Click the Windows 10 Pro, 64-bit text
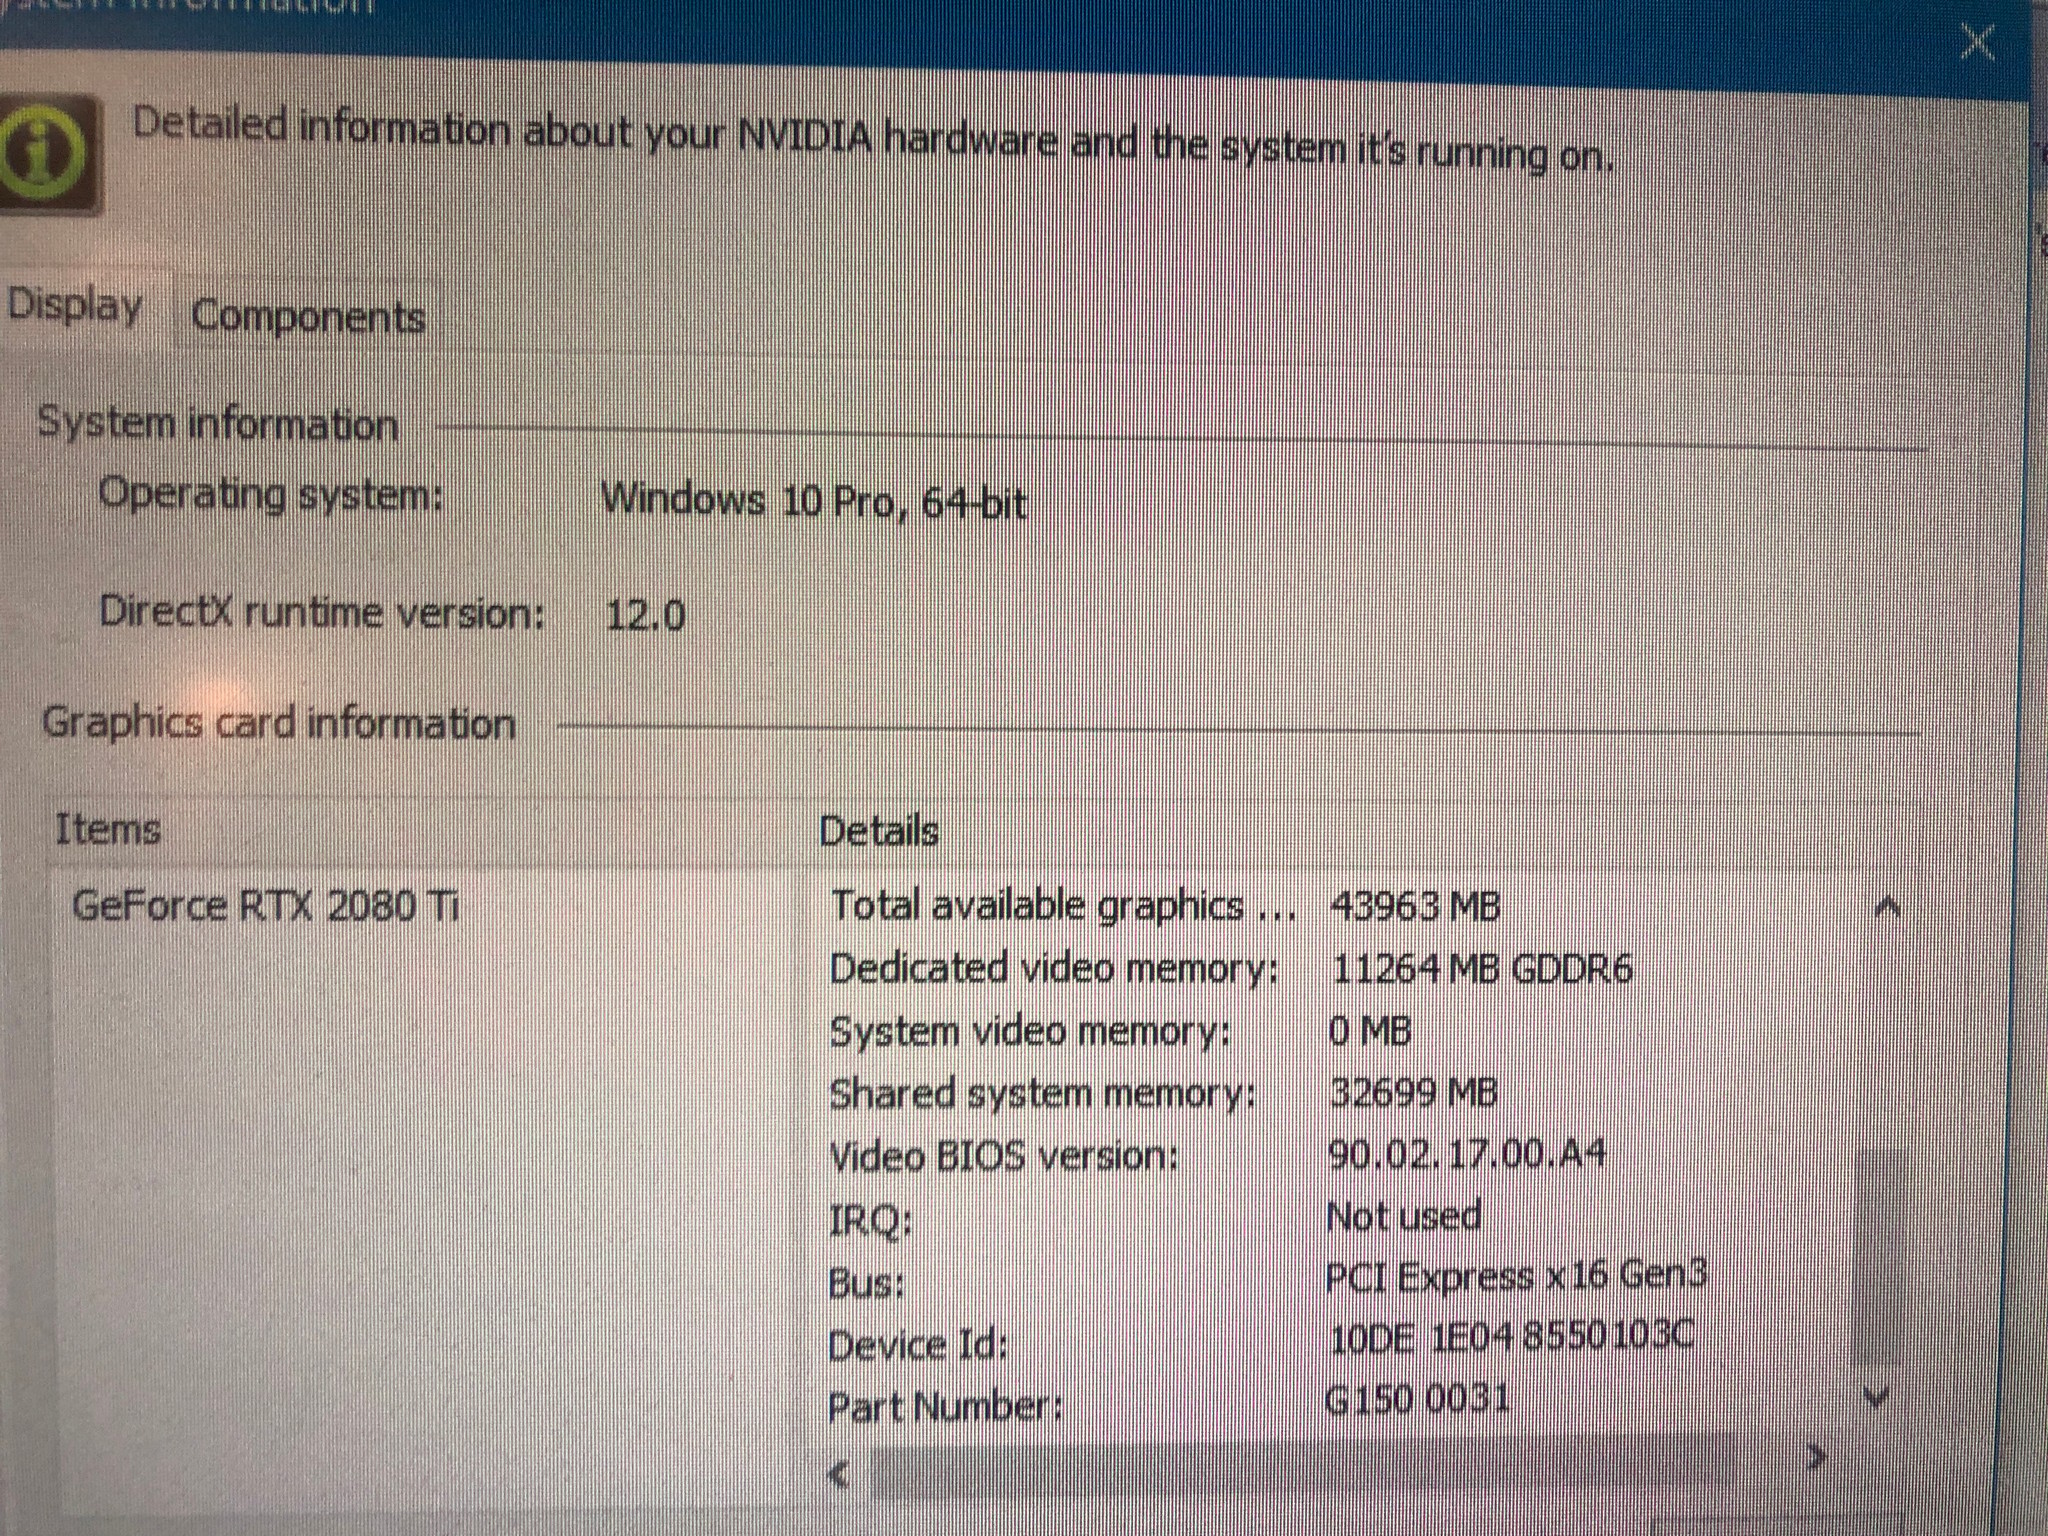Screen dimensions: 2048x1536 click(x=813, y=499)
